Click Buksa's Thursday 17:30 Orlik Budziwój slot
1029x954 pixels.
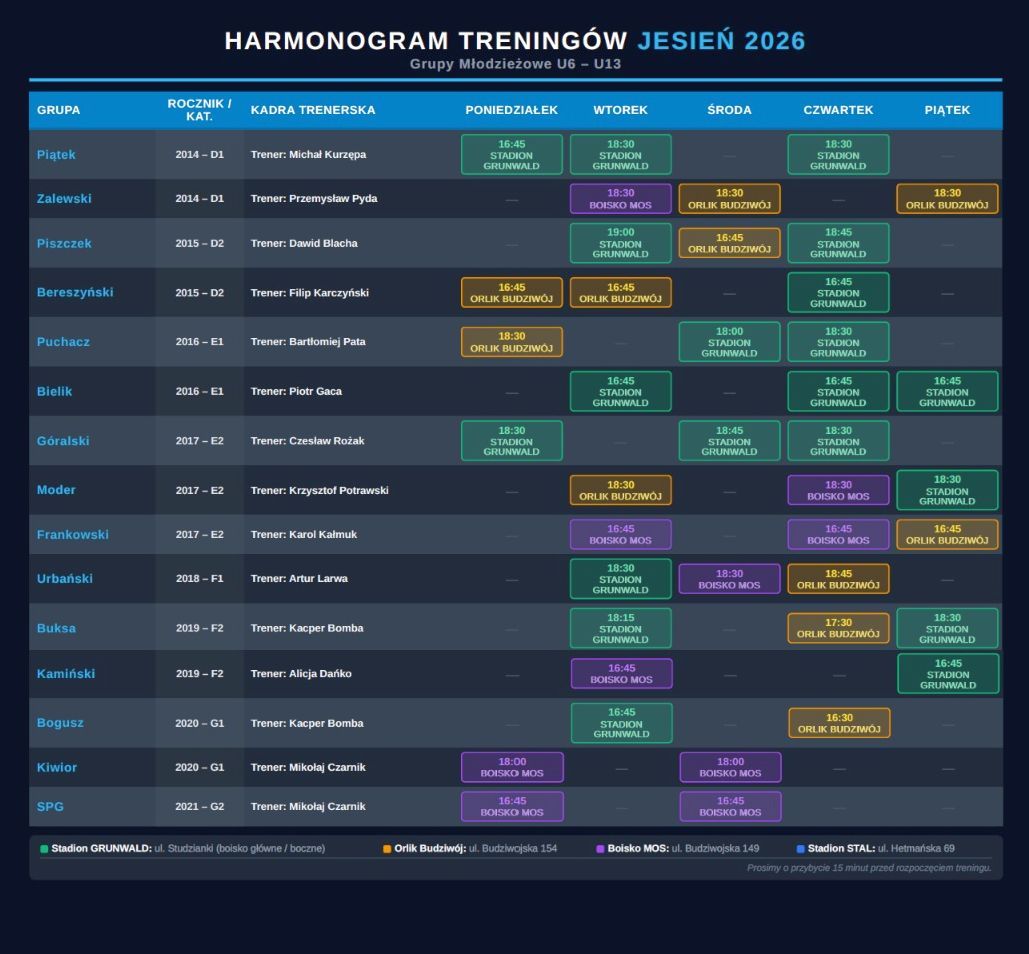click(x=839, y=629)
